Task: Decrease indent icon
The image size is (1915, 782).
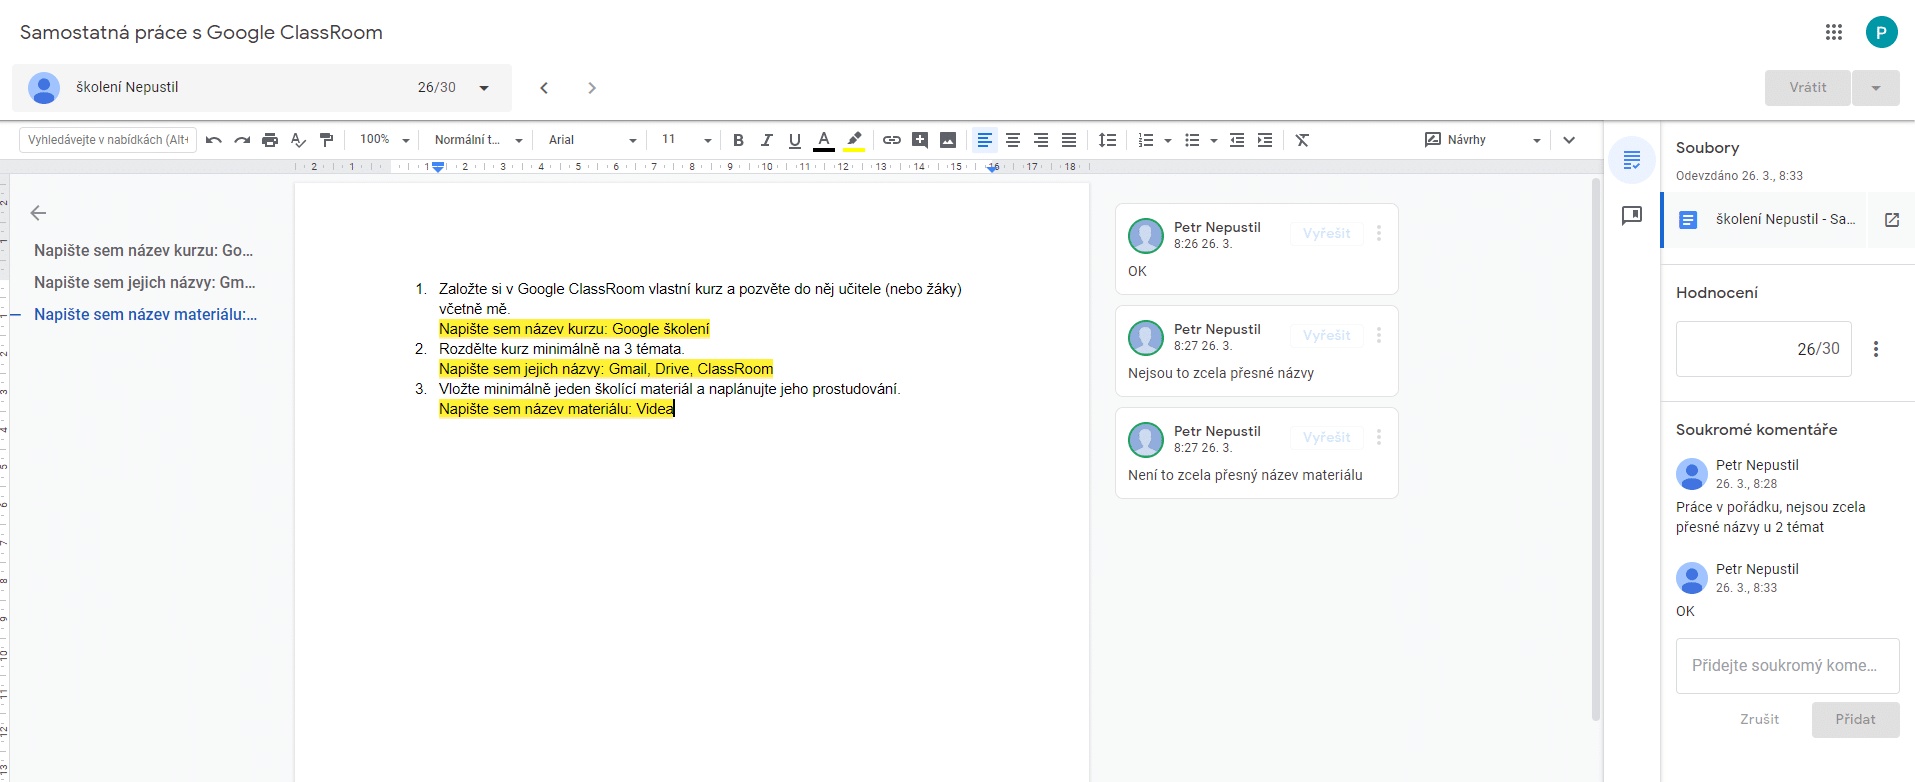Action: (x=1237, y=140)
